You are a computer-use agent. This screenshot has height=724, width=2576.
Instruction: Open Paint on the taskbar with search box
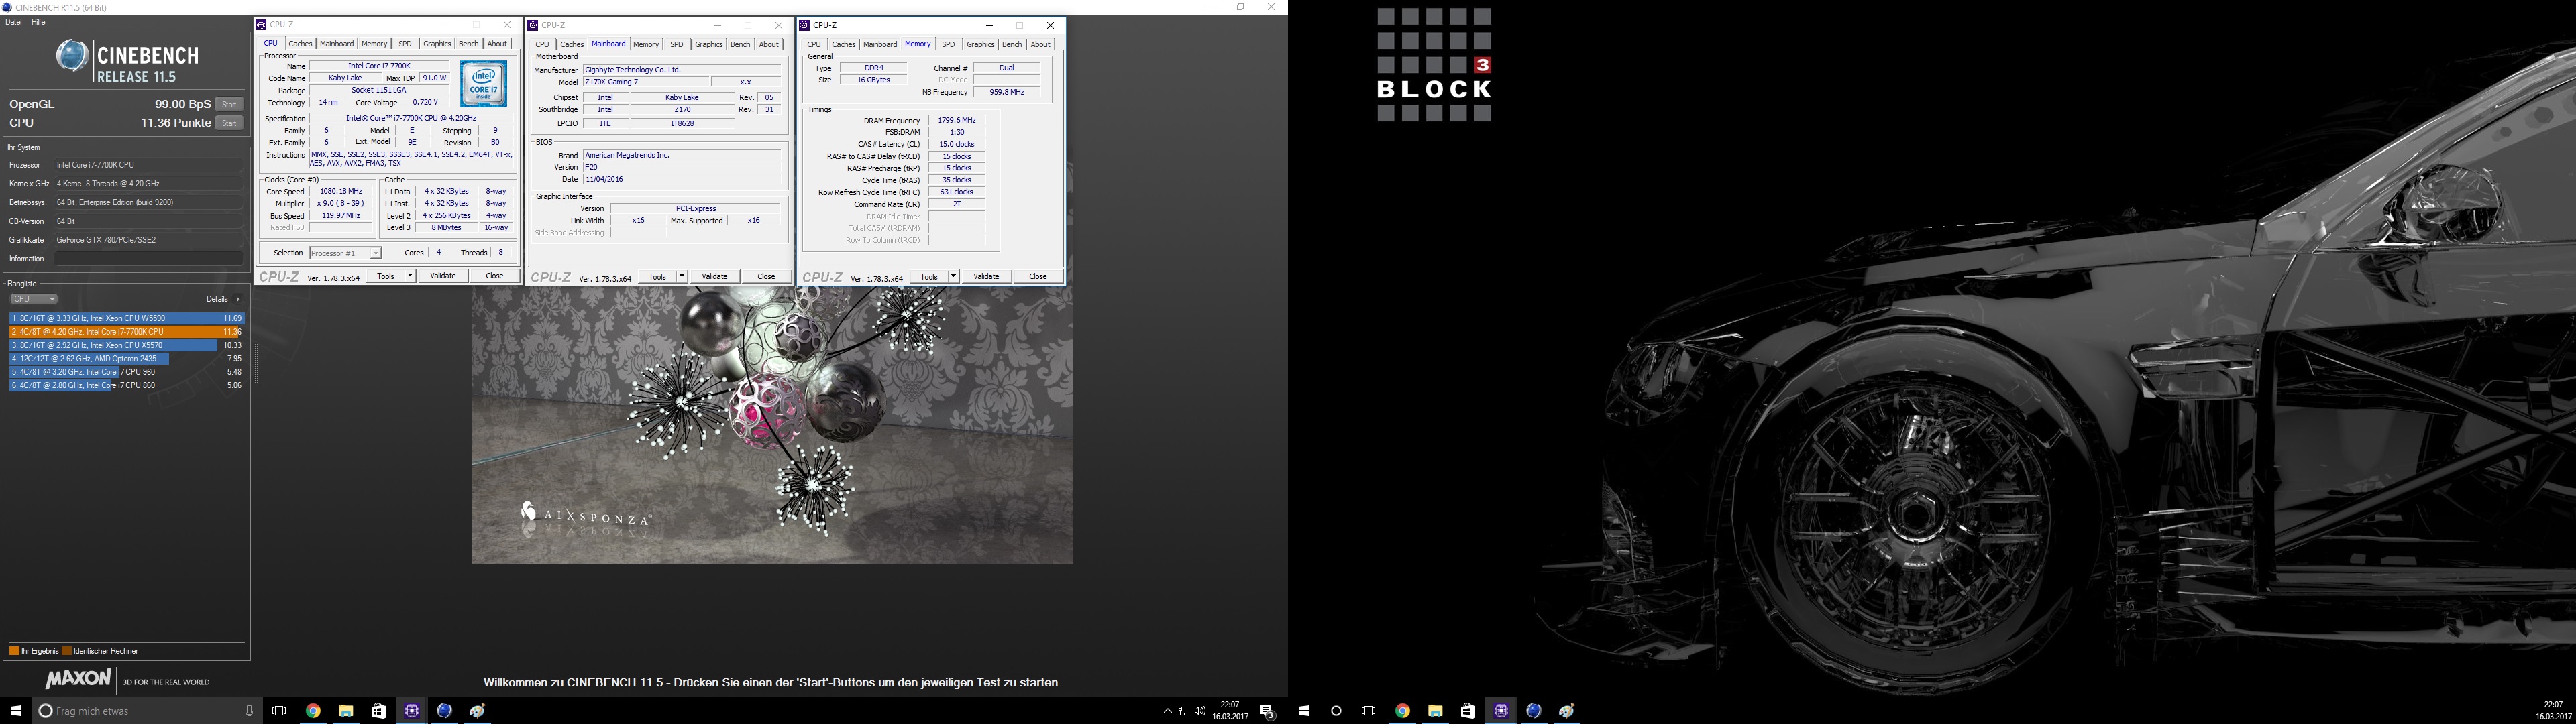coord(478,711)
